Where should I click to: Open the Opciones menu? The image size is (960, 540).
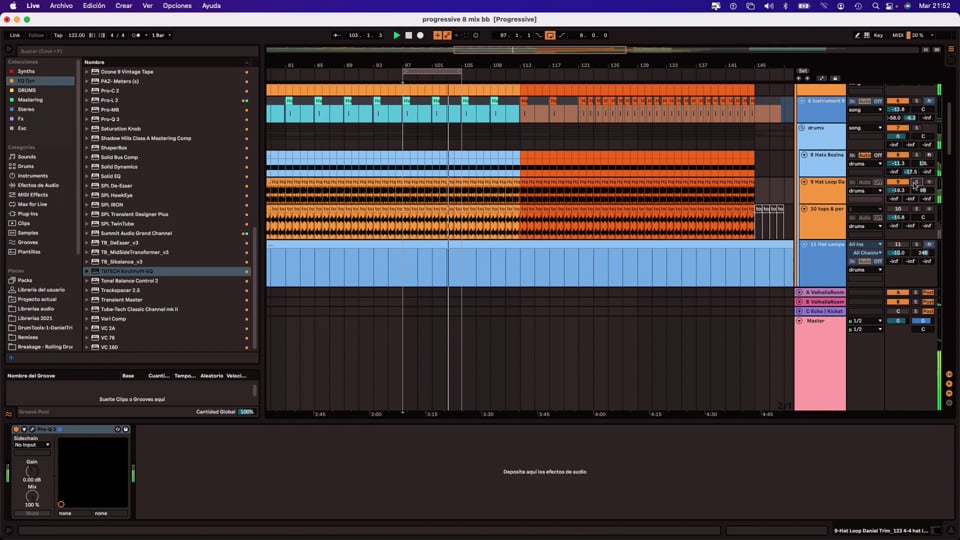[177, 6]
